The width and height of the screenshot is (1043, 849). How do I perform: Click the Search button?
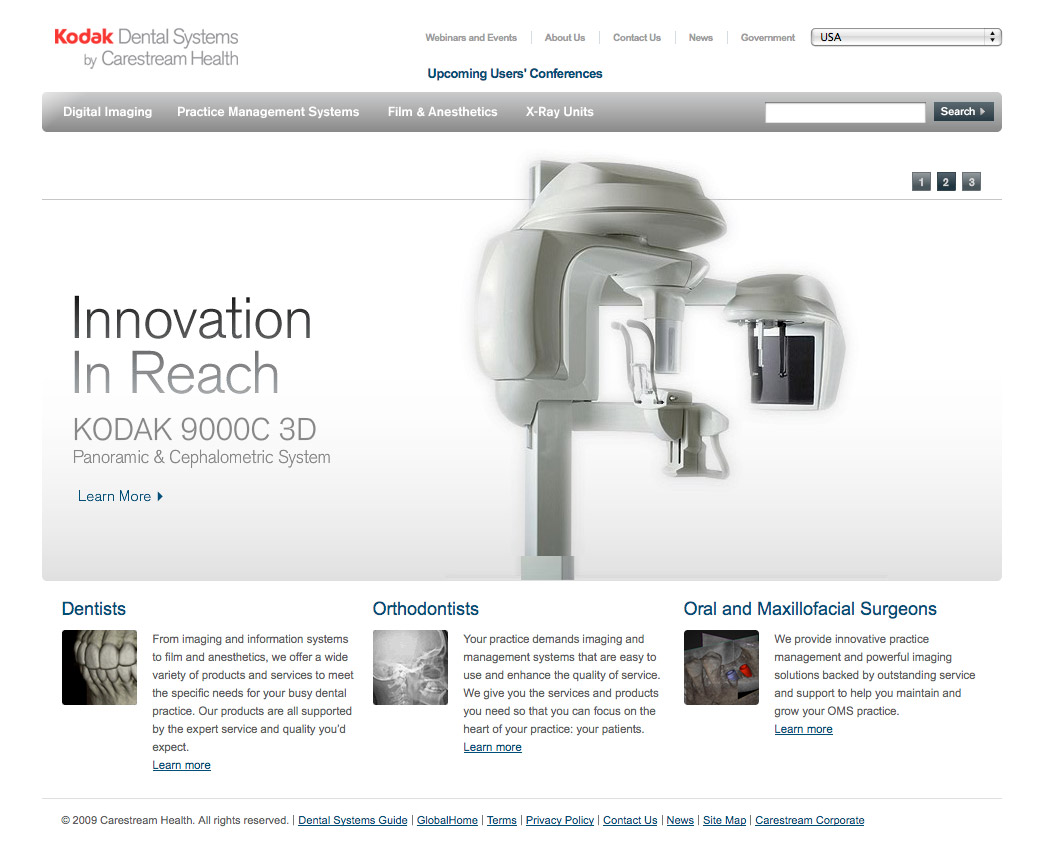pyautogui.click(x=963, y=112)
